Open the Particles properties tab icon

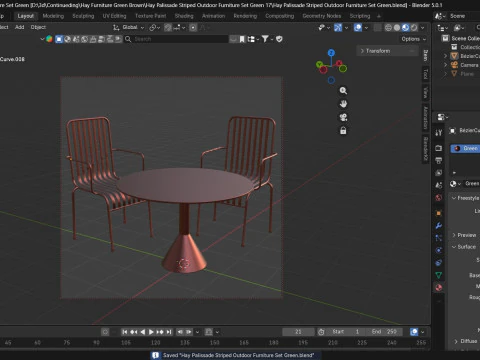tap(439, 238)
